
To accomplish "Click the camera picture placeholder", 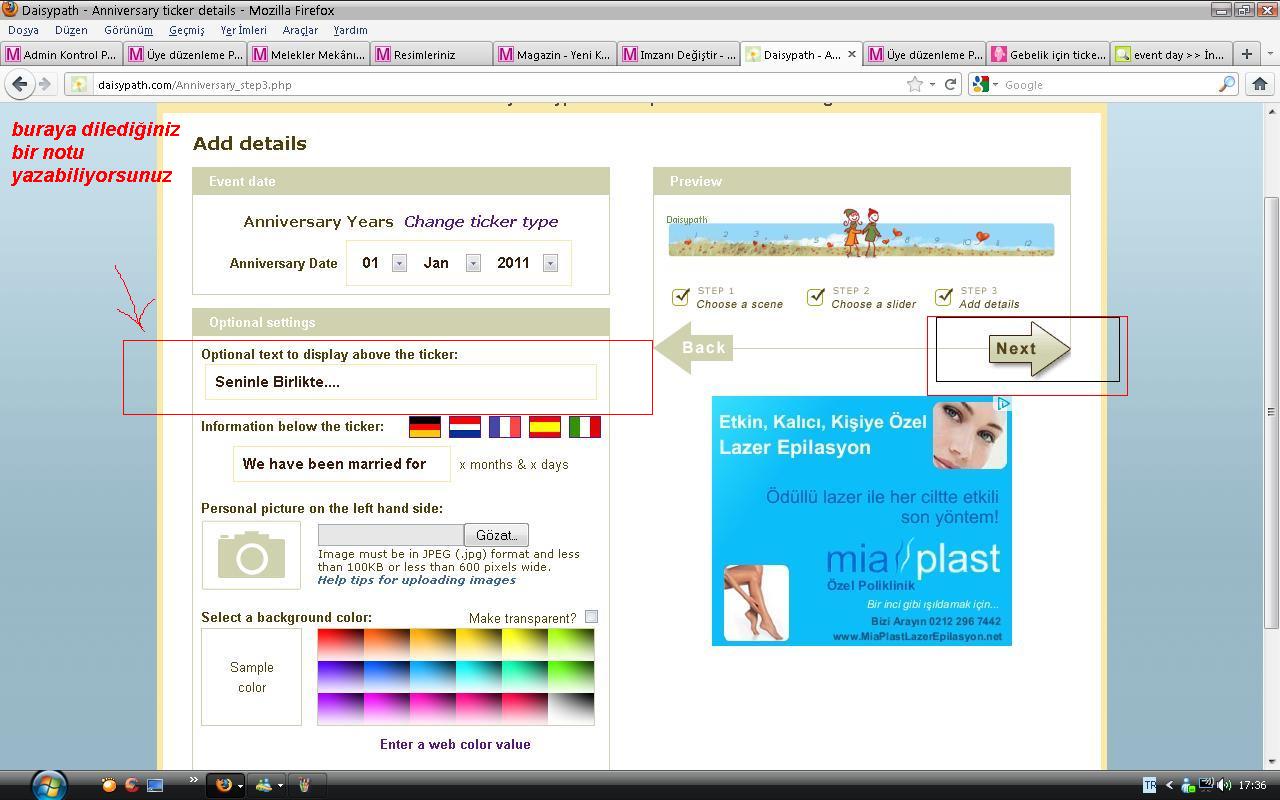I will click(x=251, y=555).
